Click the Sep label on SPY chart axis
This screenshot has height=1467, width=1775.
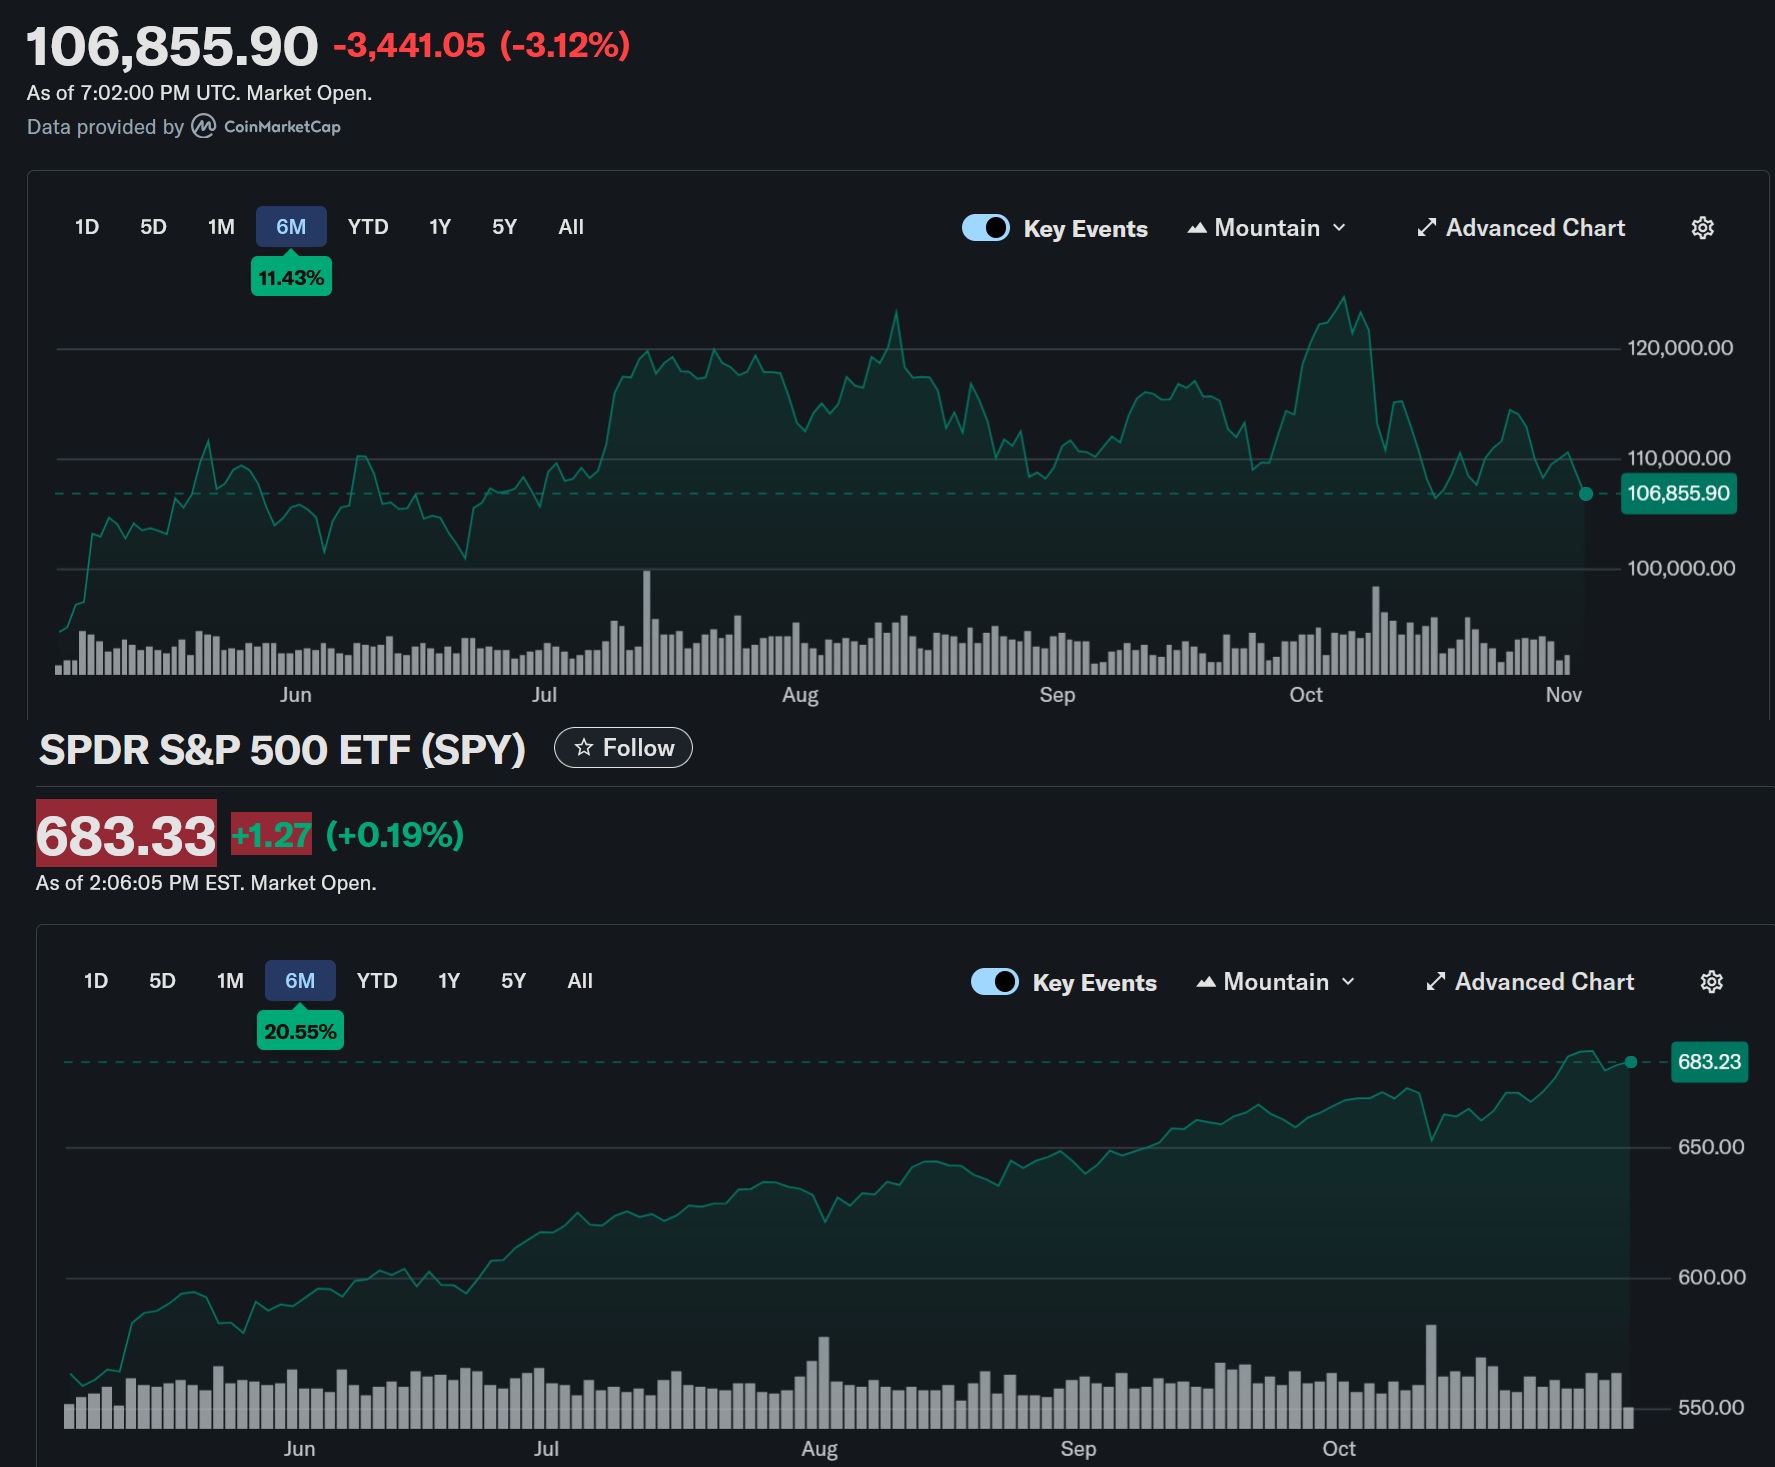tap(1078, 1449)
